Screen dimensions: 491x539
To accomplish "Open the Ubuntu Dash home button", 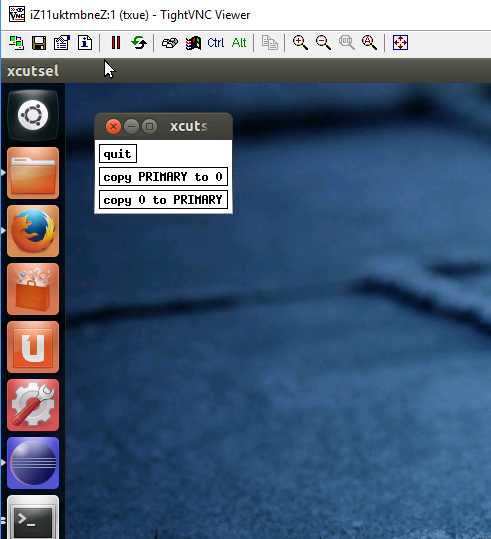I will point(33,115).
